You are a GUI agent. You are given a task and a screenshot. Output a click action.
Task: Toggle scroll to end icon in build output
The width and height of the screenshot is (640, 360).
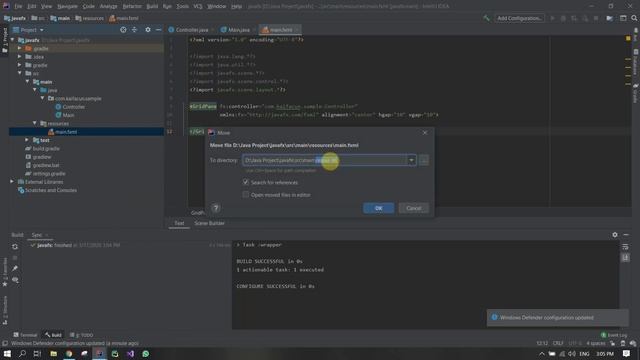pyautogui.click(x=625, y=258)
